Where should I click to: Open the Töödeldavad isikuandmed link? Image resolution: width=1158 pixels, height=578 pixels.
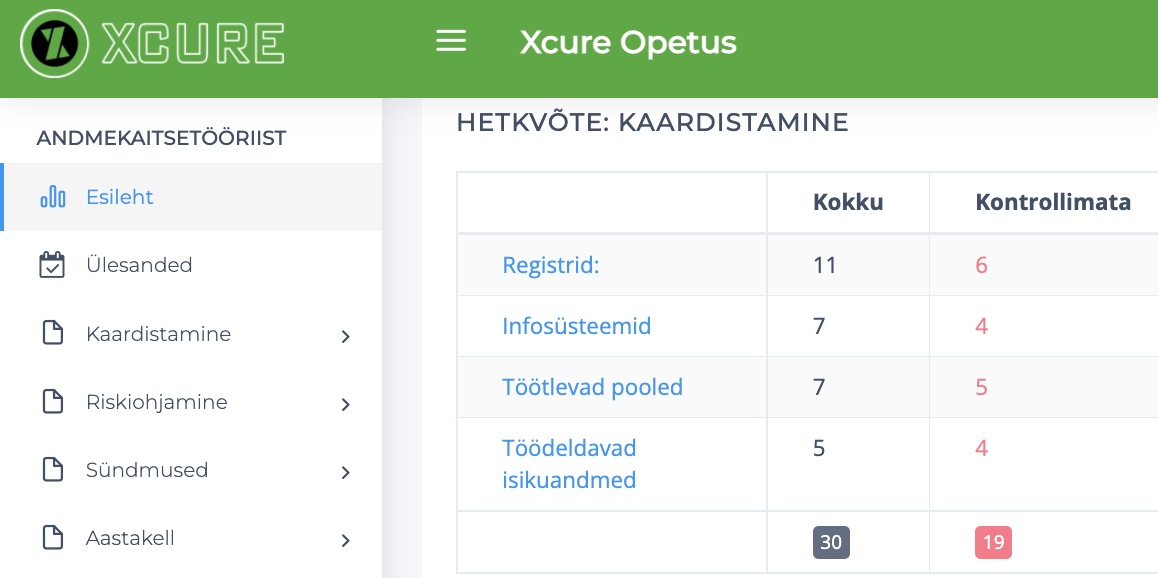(569, 463)
